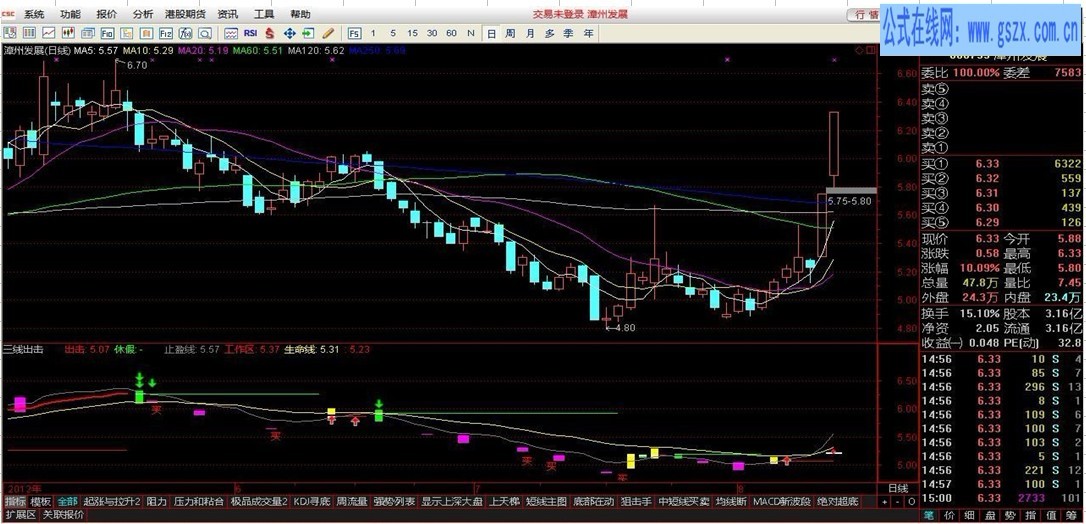Choose the KDJ寻底 indicator tab
1086x524 pixels.
click(312, 501)
